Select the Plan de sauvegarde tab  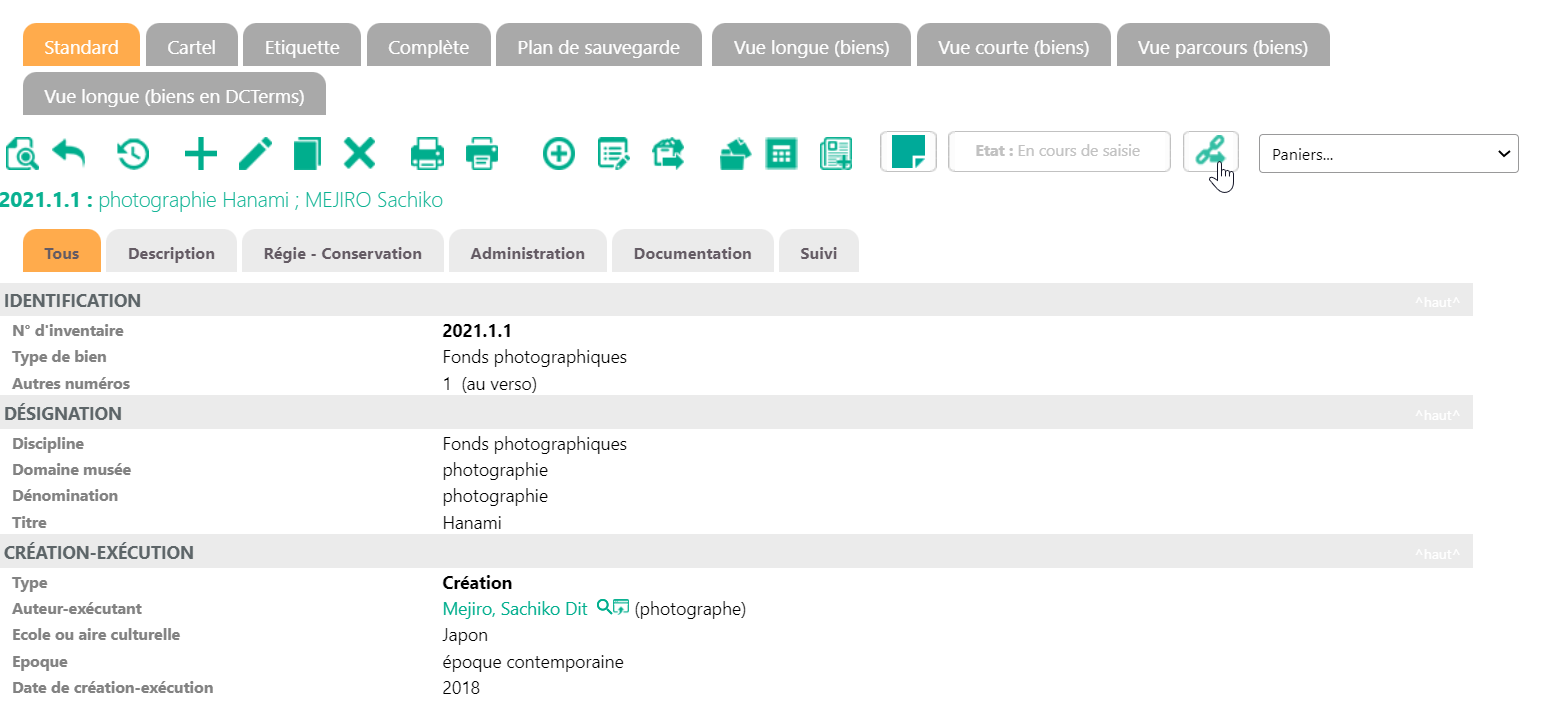coord(598,47)
